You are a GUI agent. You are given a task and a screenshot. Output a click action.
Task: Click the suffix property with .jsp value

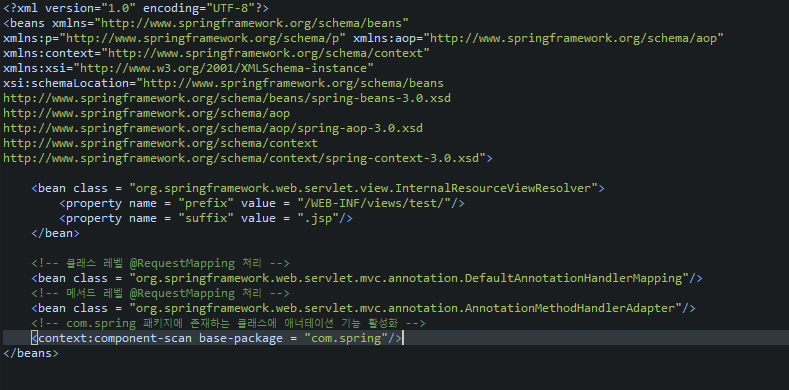click(x=206, y=218)
